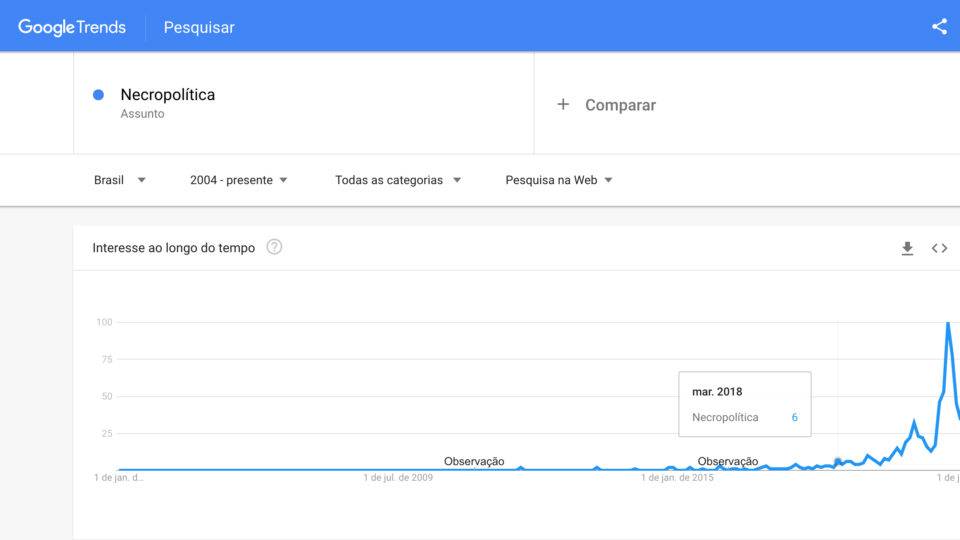This screenshot has width=960, height=540.
Task: Click the mar. 2018 data point marker
Action: click(x=838, y=462)
